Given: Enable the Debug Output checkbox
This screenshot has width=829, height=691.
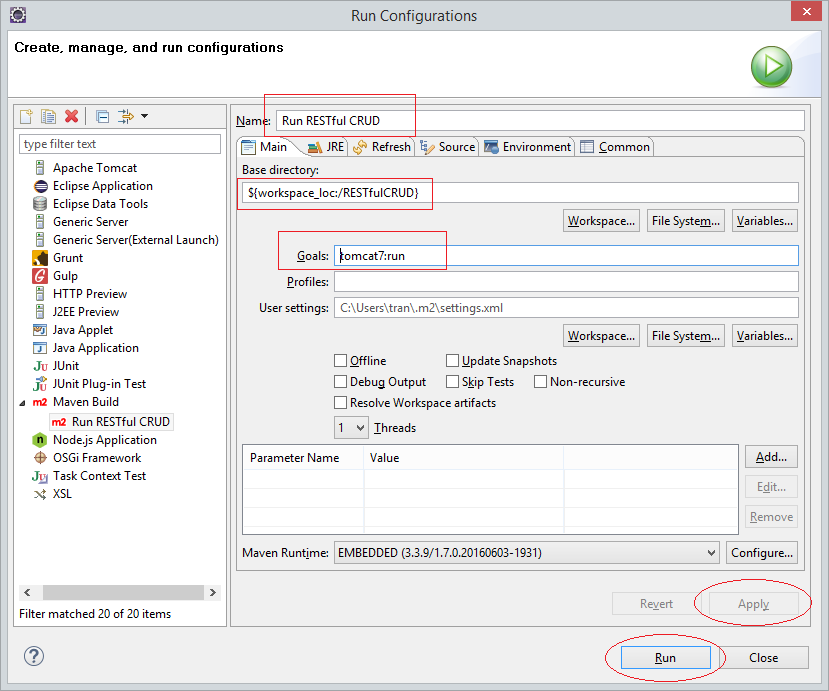Looking at the screenshot, I should 340,382.
